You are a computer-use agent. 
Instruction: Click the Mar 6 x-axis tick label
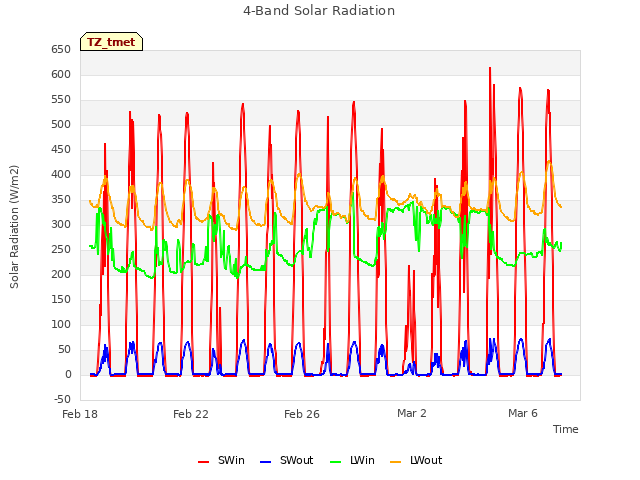click(x=523, y=413)
